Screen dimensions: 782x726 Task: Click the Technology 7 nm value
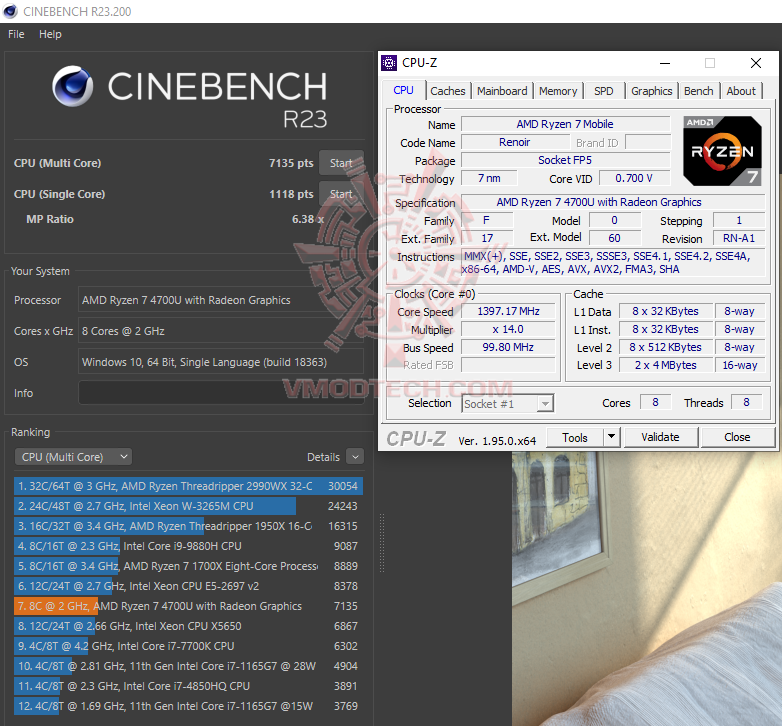click(489, 178)
